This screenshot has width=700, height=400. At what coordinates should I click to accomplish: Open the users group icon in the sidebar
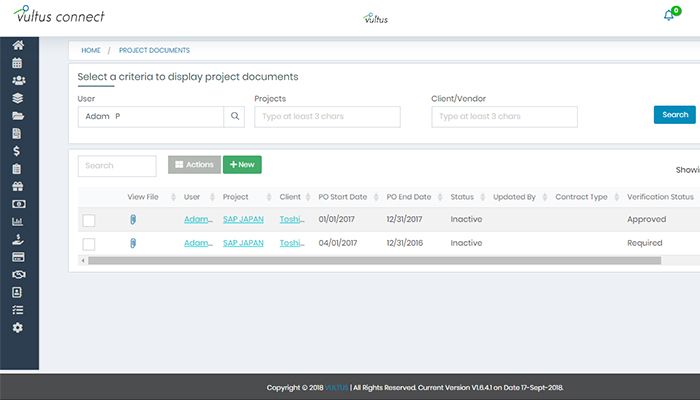(18, 80)
